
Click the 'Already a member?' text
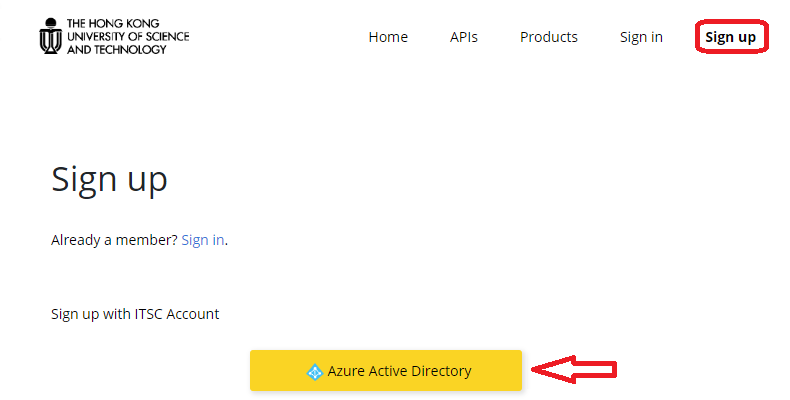[x=114, y=240]
